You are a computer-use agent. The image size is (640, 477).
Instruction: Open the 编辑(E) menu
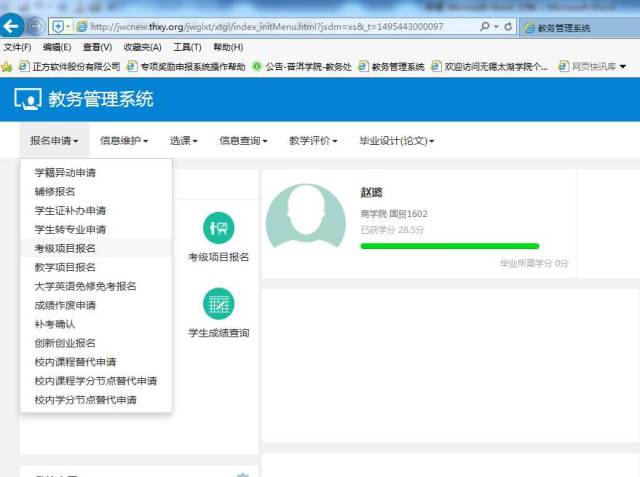(x=57, y=47)
